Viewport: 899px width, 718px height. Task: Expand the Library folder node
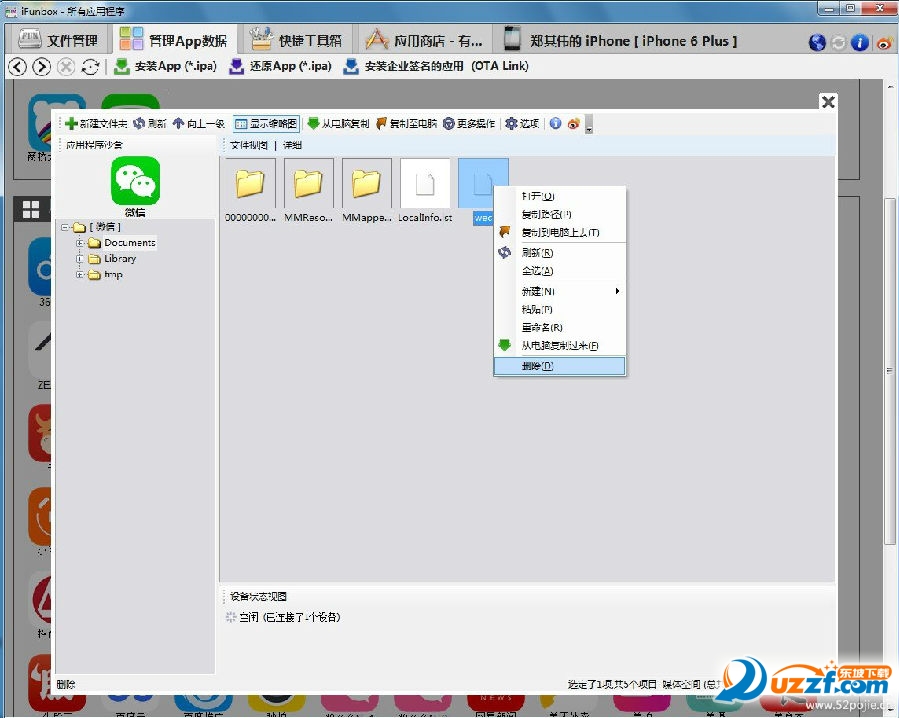[80, 259]
